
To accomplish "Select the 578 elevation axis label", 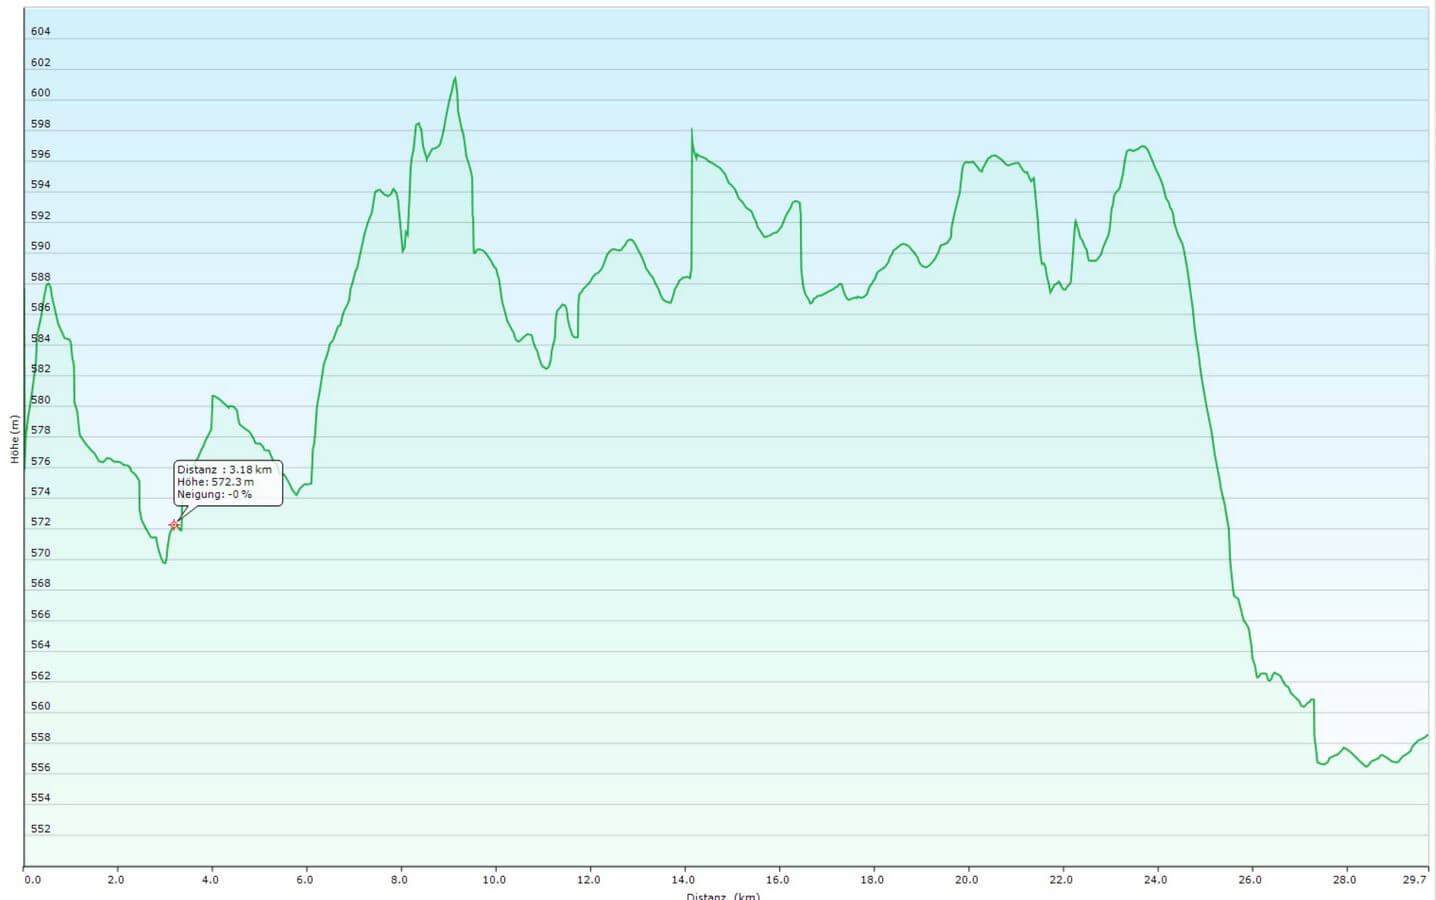I will click(40, 431).
